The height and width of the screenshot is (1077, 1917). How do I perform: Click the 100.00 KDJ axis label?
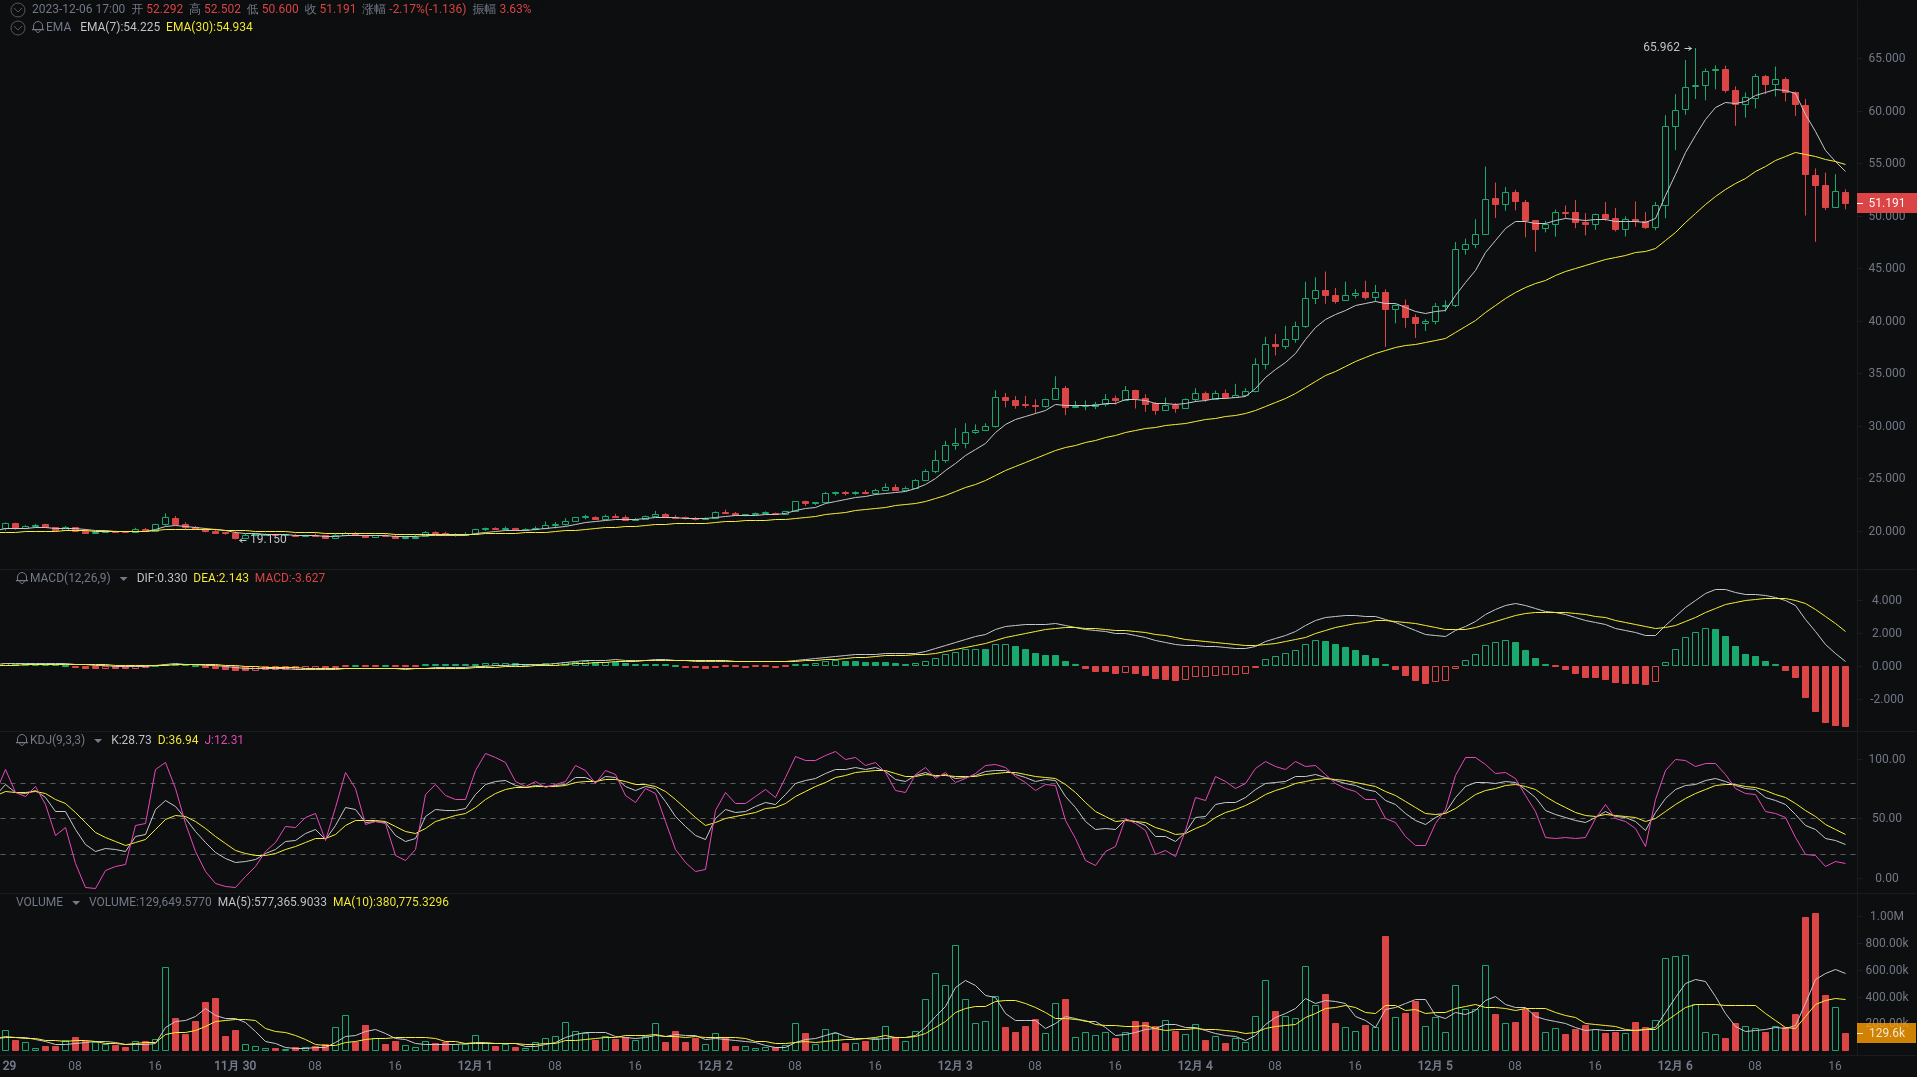(x=1886, y=759)
